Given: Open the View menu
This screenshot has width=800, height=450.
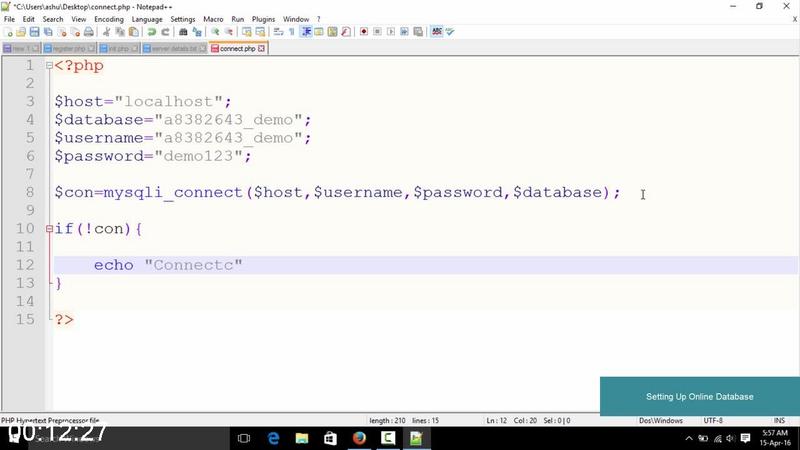Looking at the screenshot, I should click(x=79, y=19).
